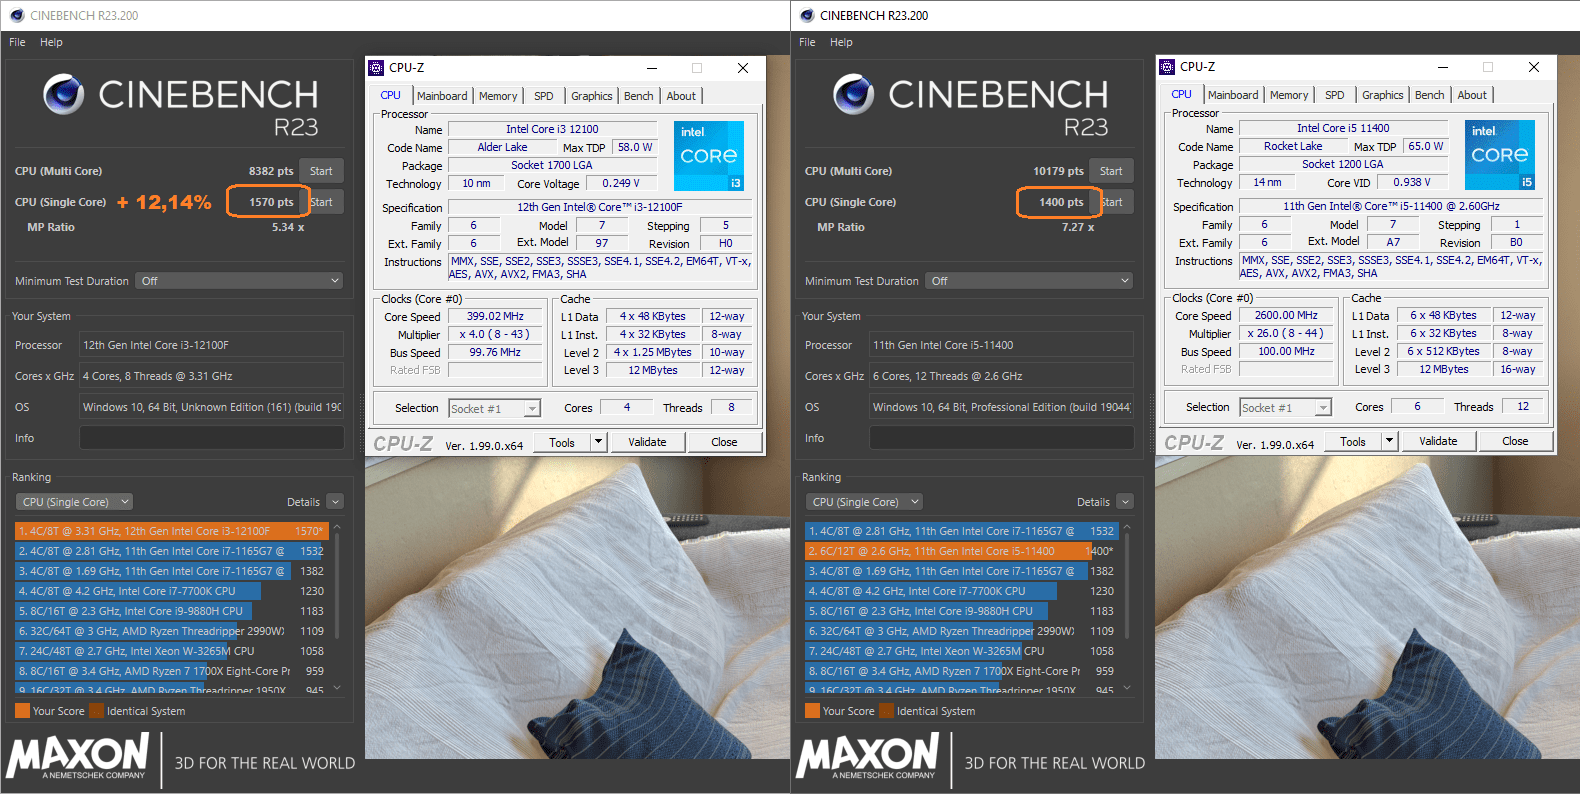1580x794 pixels.
Task: Open Tools dropdown arrow in left CPU-Z
Action: 599,442
